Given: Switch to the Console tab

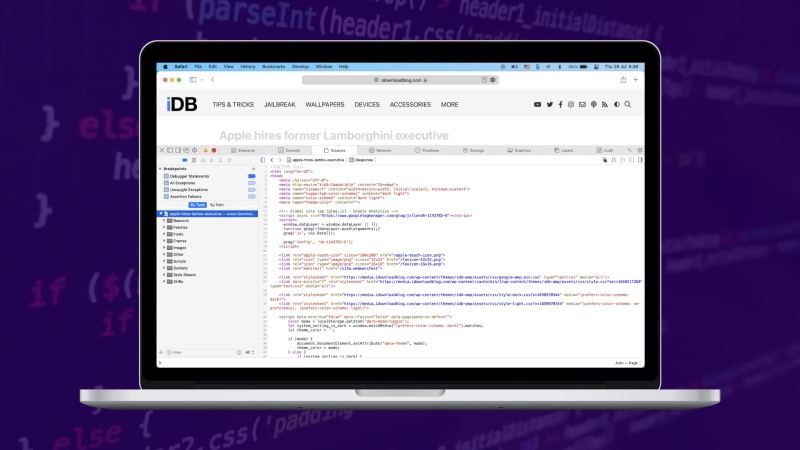Looking at the screenshot, I should [x=289, y=151].
